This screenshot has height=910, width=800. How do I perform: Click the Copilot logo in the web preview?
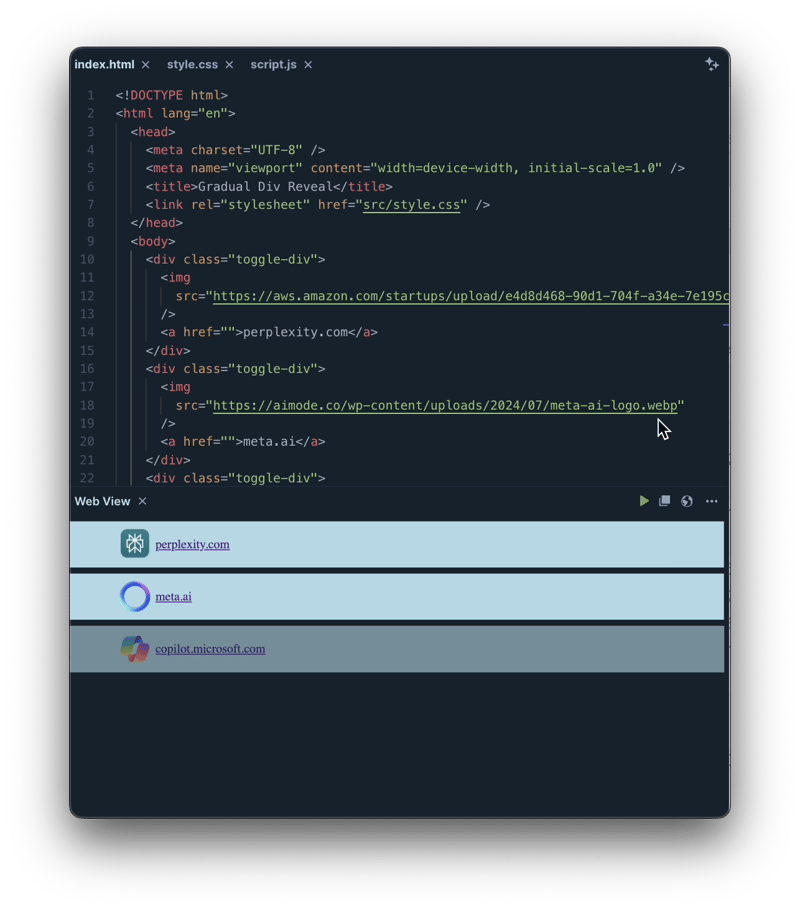(x=134, y=648)
